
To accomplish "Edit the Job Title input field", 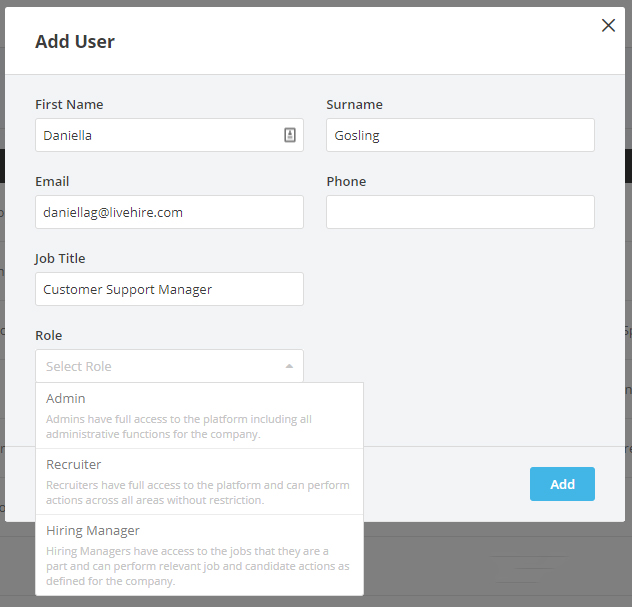I will 169,289.
